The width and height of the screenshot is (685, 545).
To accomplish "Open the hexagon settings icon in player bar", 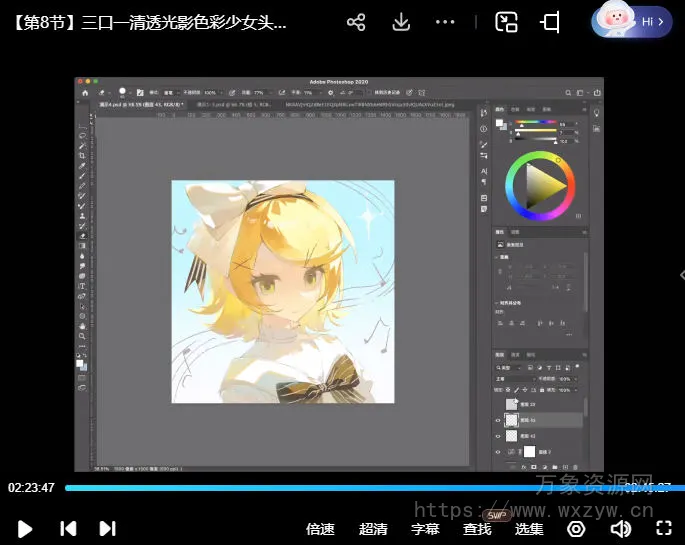I will tap(575, 528).
